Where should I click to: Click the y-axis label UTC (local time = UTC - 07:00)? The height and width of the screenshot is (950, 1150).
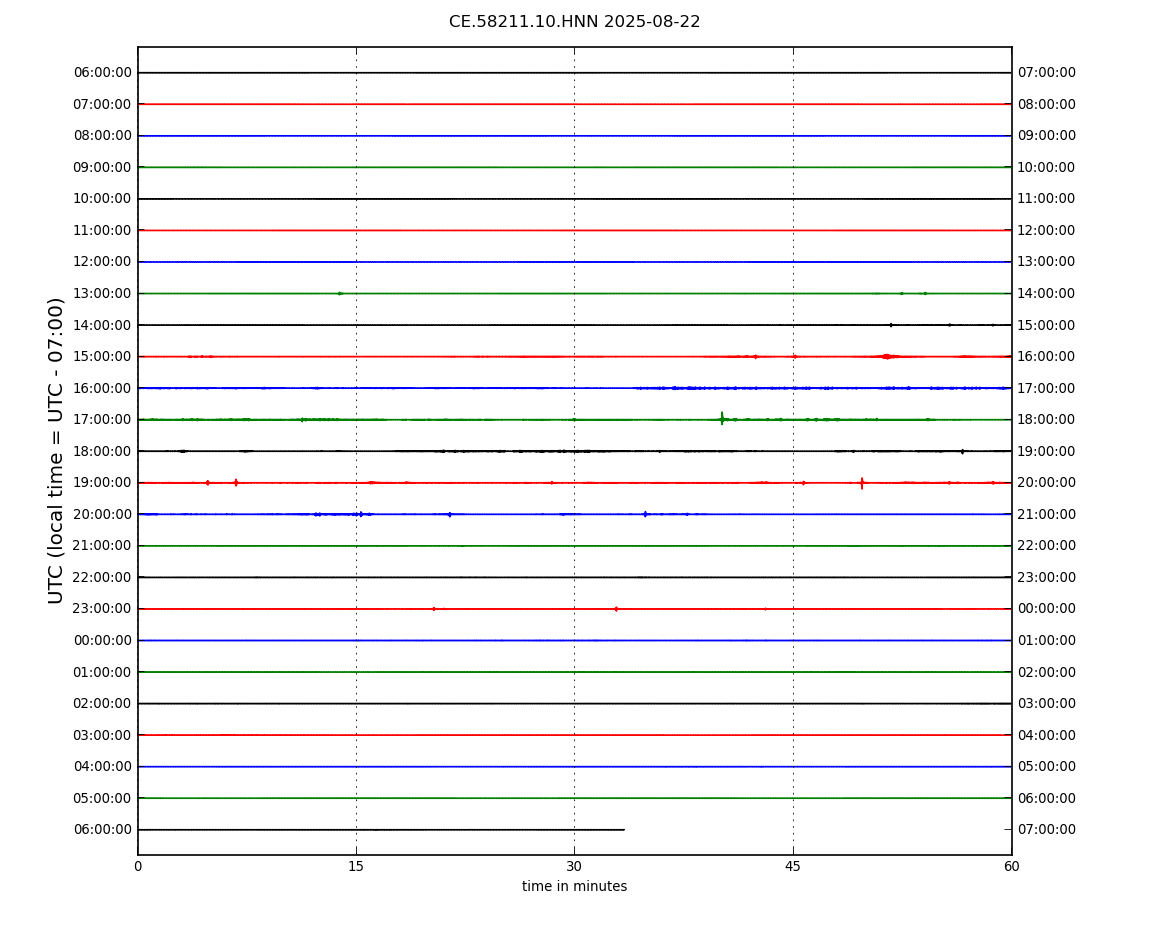coord(56,450)
